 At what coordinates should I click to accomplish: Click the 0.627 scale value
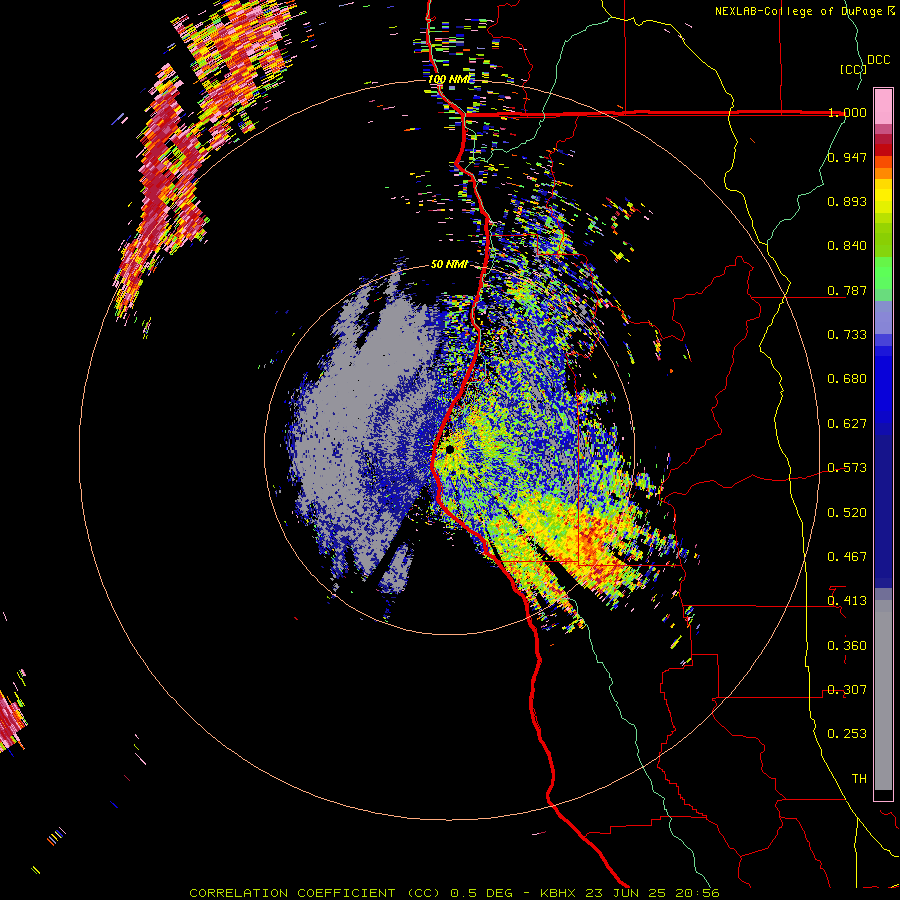pos(847,424)
